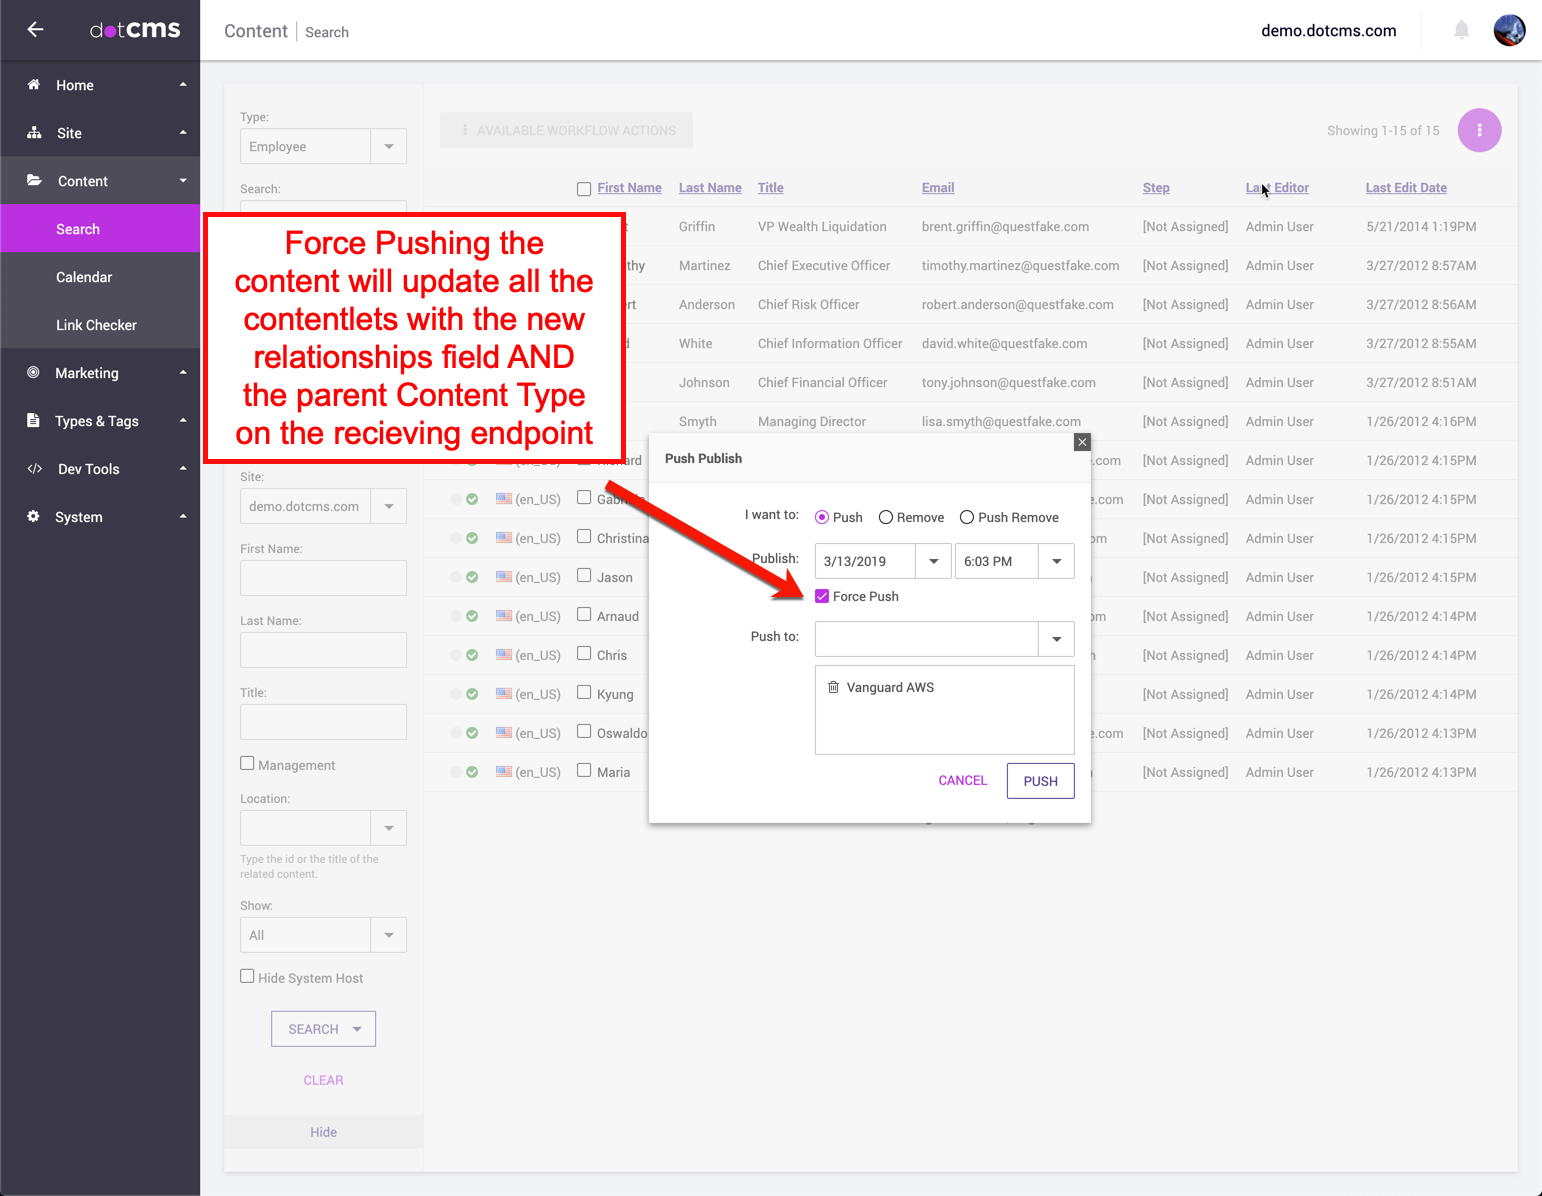Viewport: 1542px width, 1196px height.
Task: Click the purple three-dot actions button
Action: (1479, 130)
